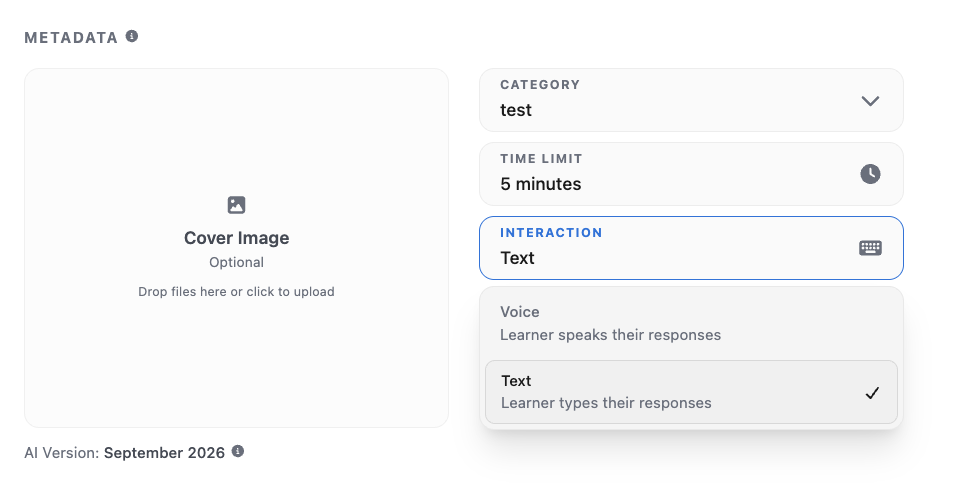Collapse the Interaction dropdown
Viewport: 978px width, 490px height.
click(x=691, y=248)
